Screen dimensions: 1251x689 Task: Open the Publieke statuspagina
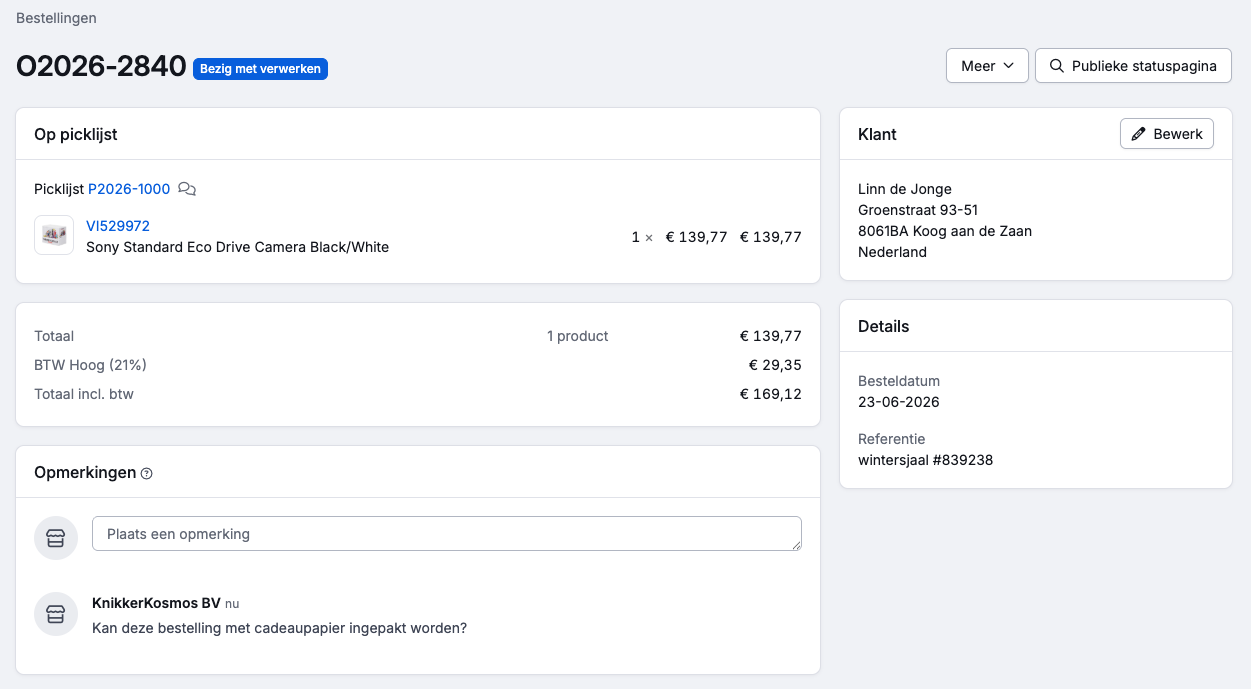click(1133, 66)
